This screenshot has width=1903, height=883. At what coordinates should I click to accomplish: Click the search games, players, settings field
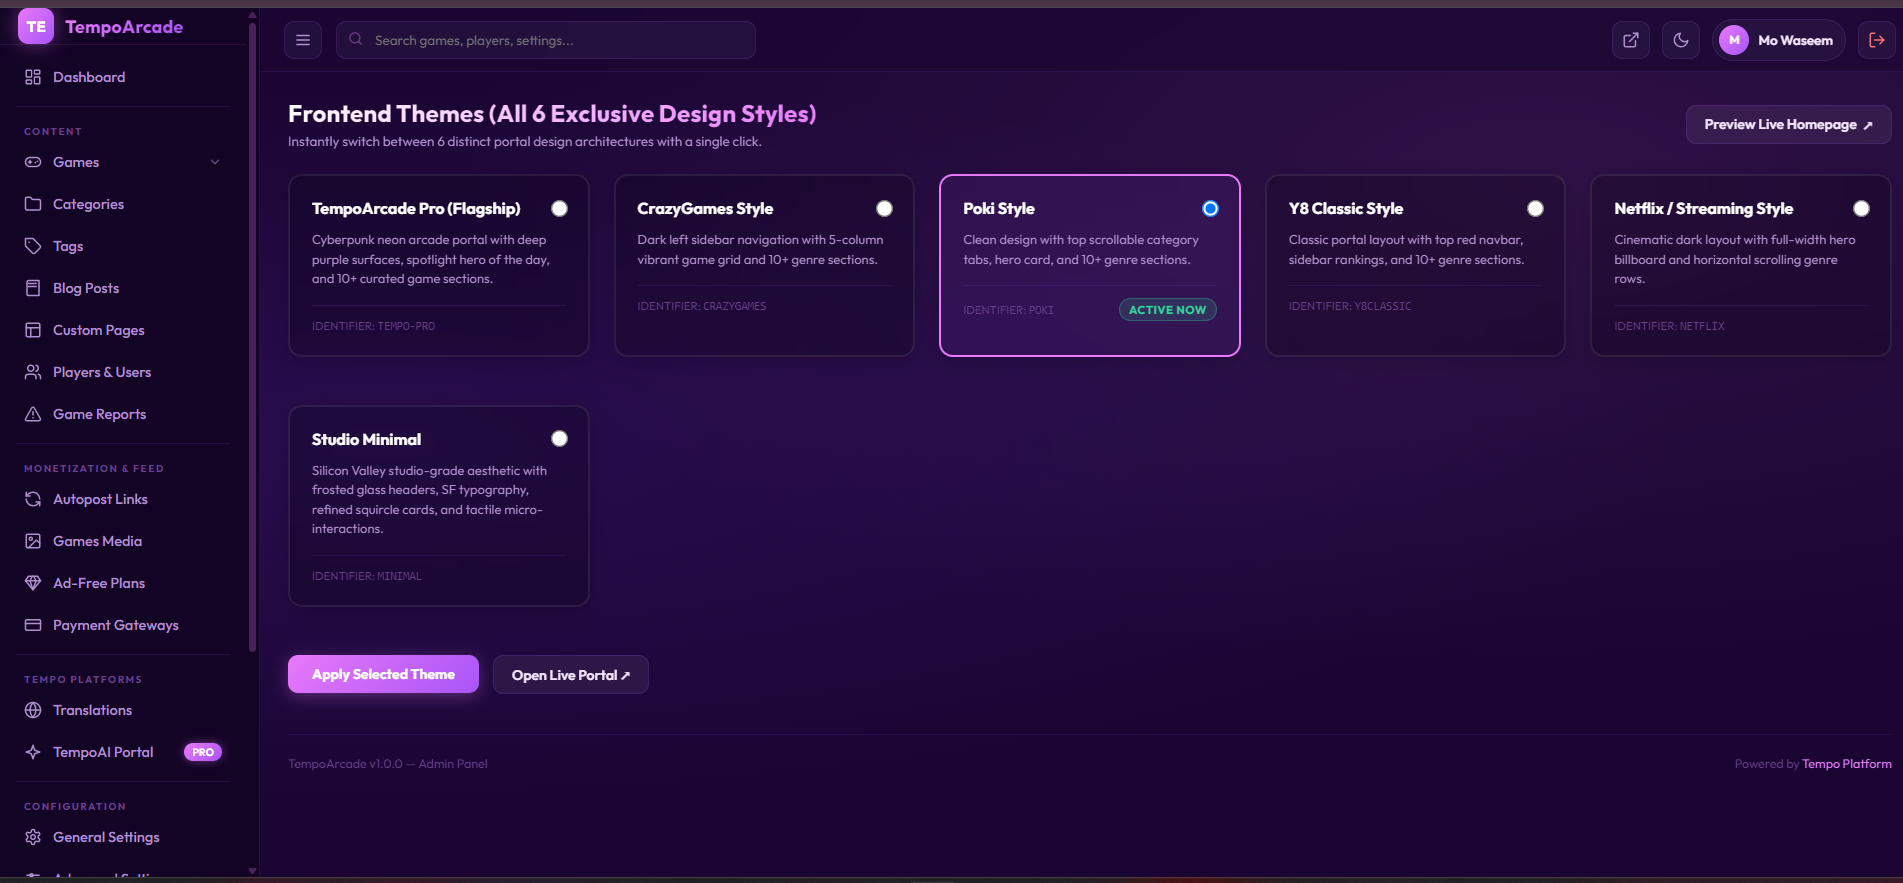click(x=546, y=40)
